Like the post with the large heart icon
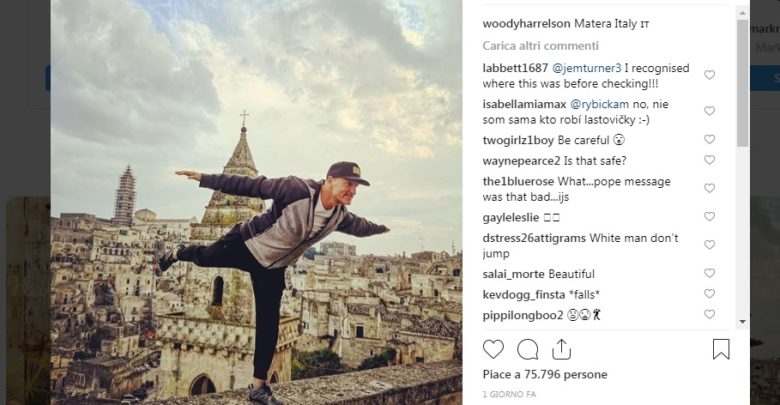This screenshot has width=780, height=405. (x=493, y=349)
